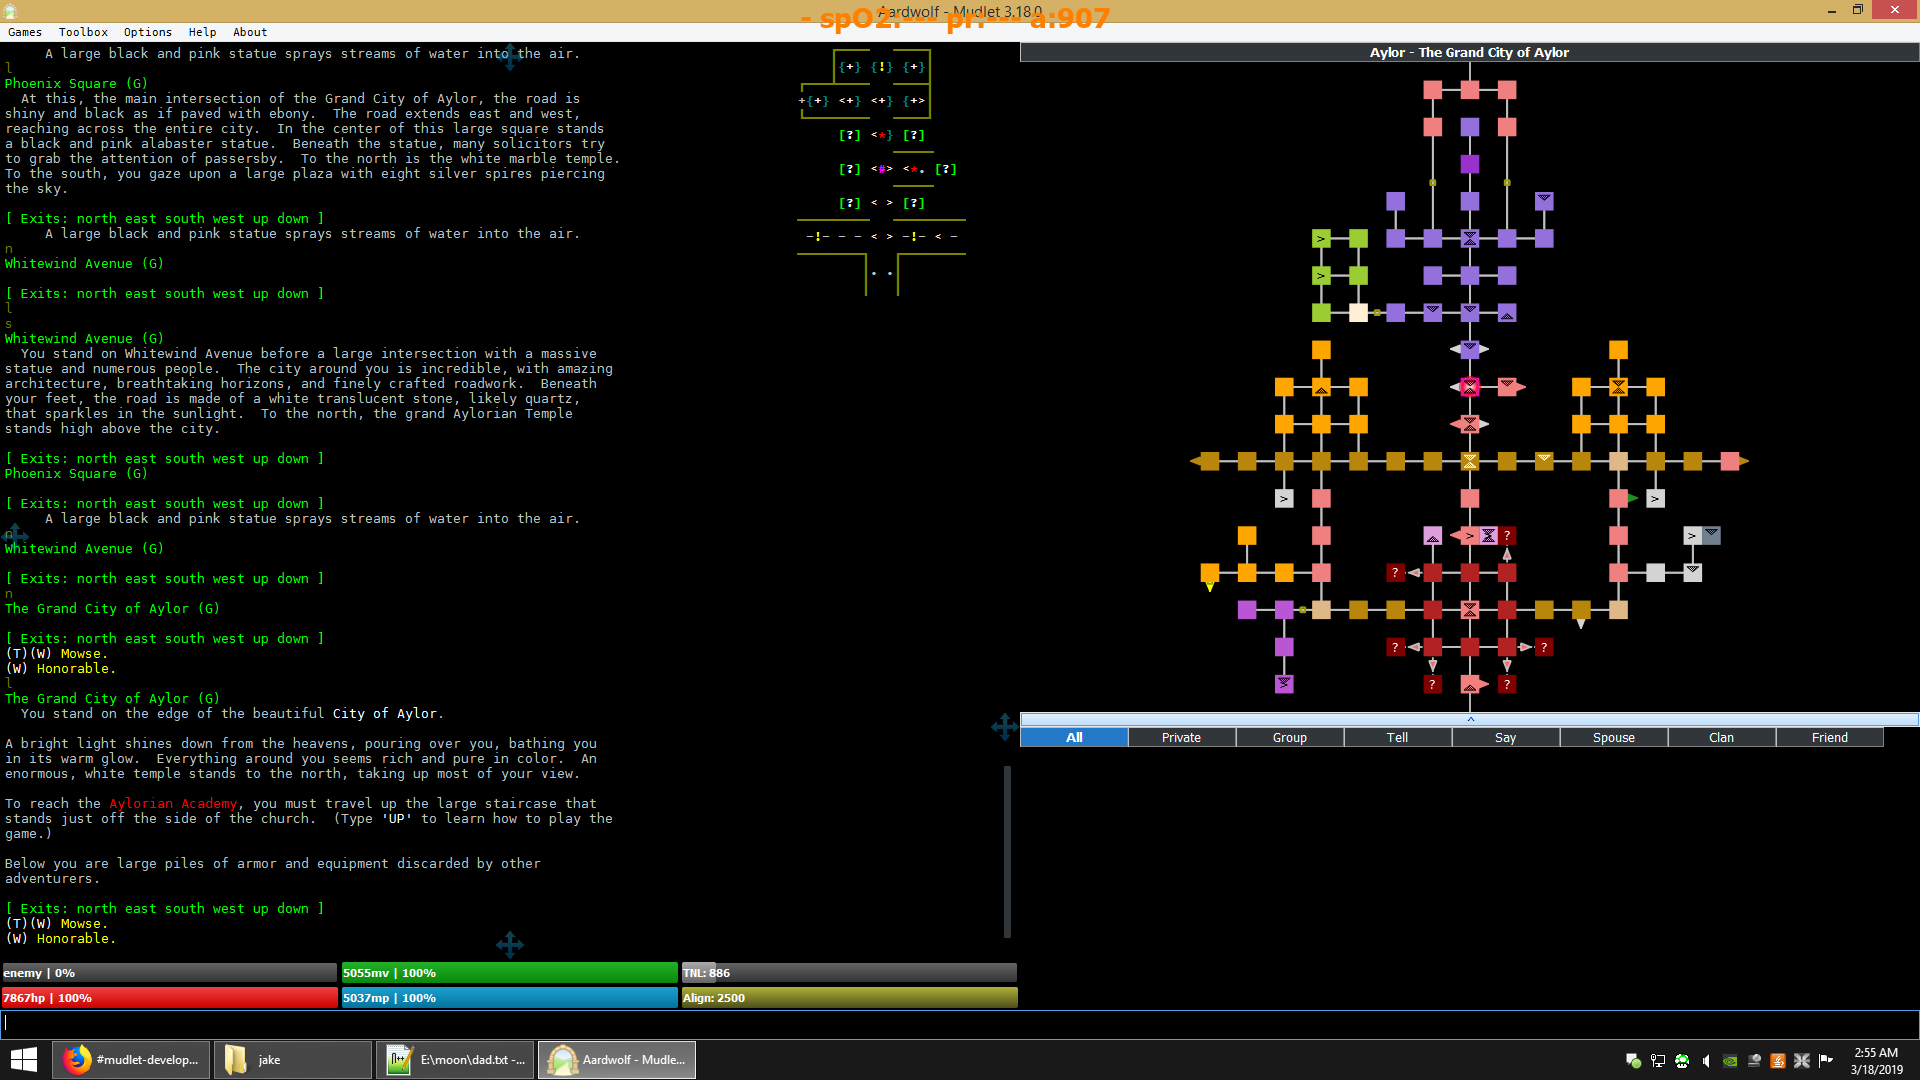Select the purple X-marked room at bottom left of map
1920x1080 pixels.
[x=1284, y=684]
